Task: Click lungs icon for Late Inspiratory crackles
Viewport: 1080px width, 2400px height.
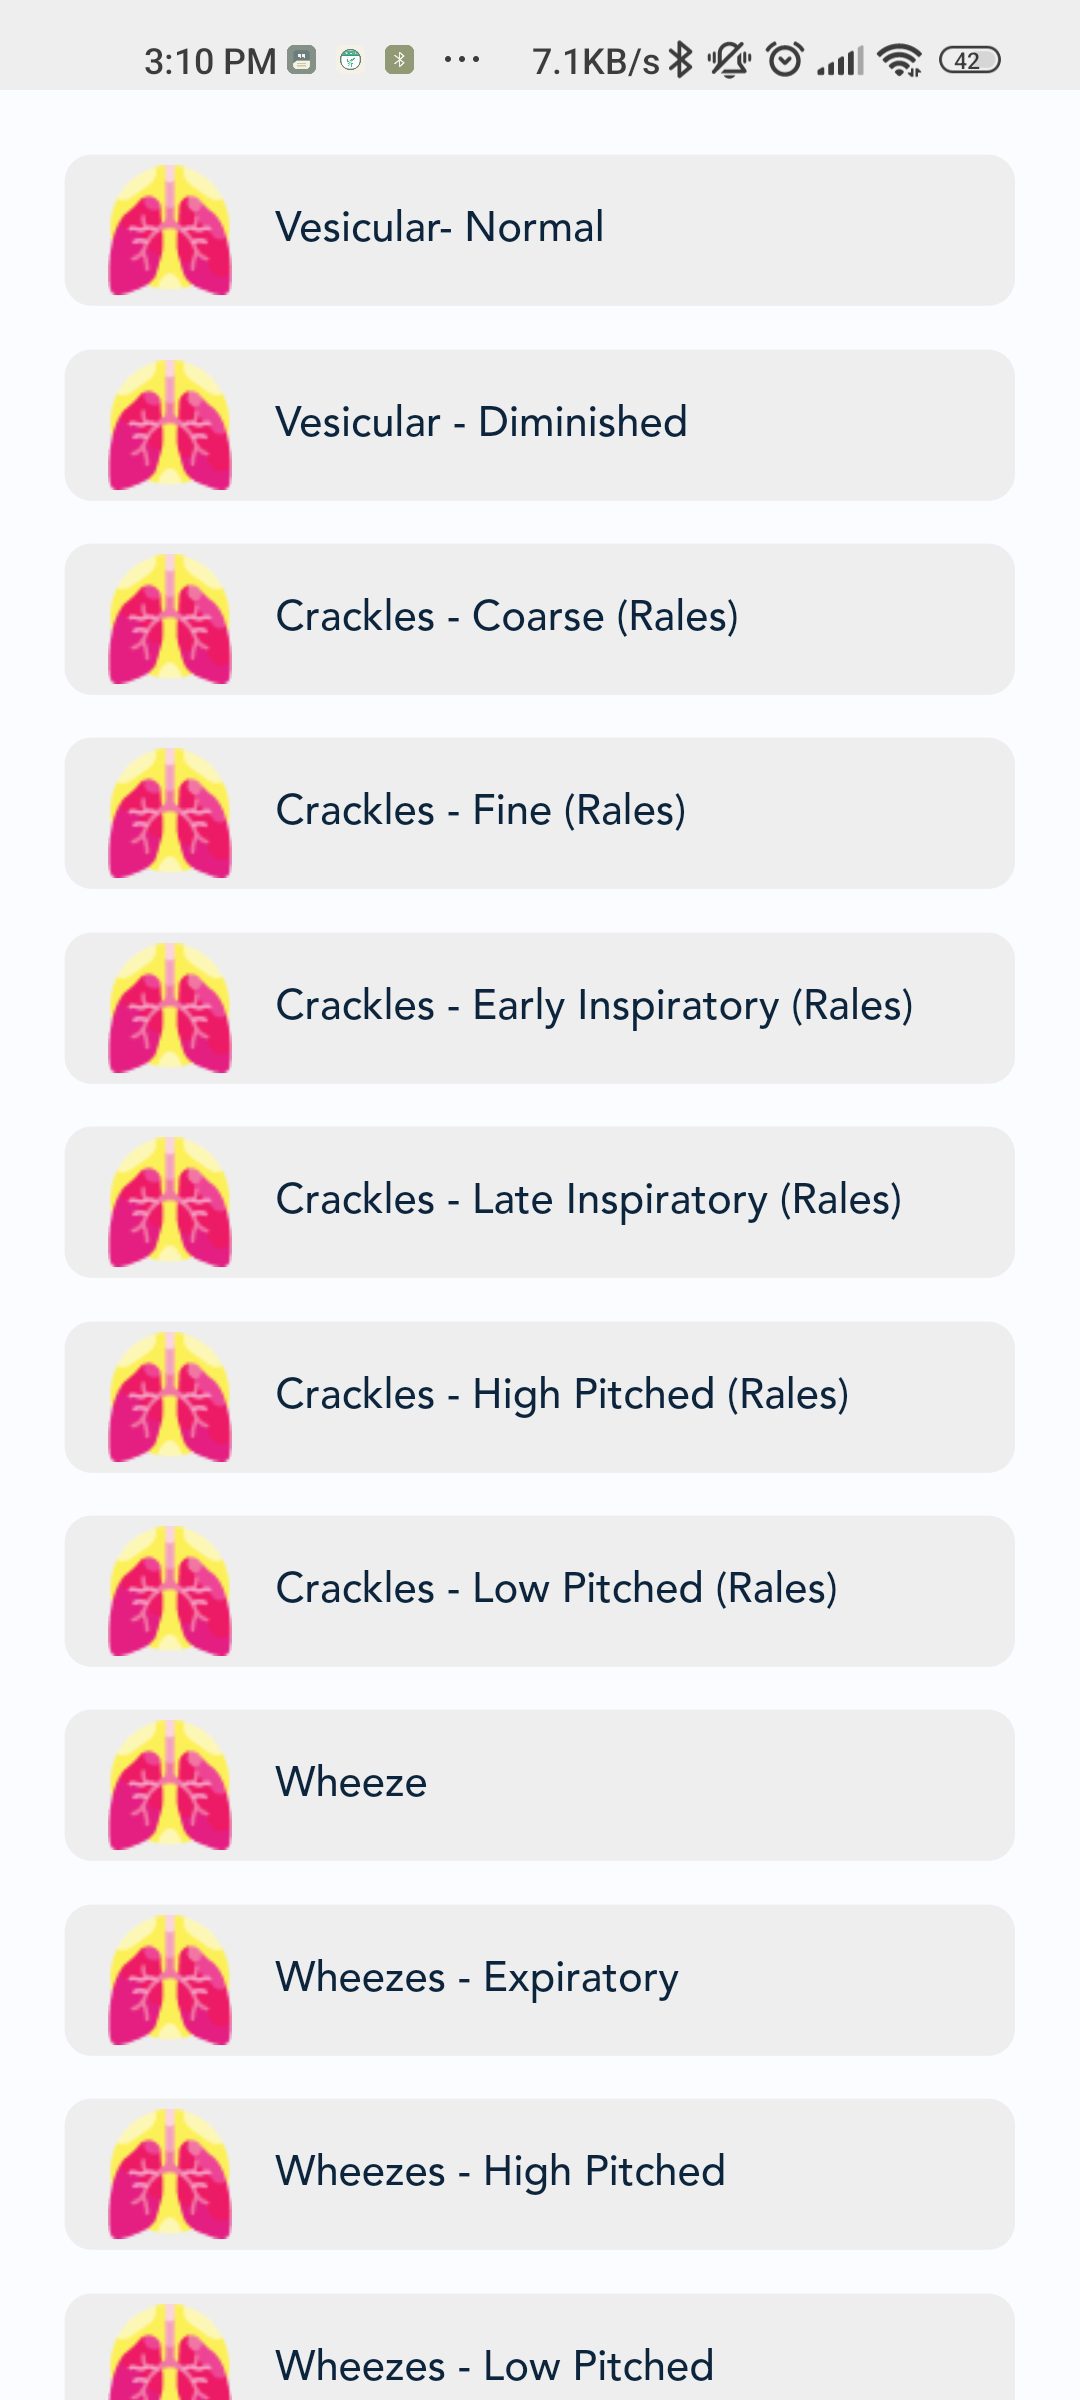Action: 170,1202
